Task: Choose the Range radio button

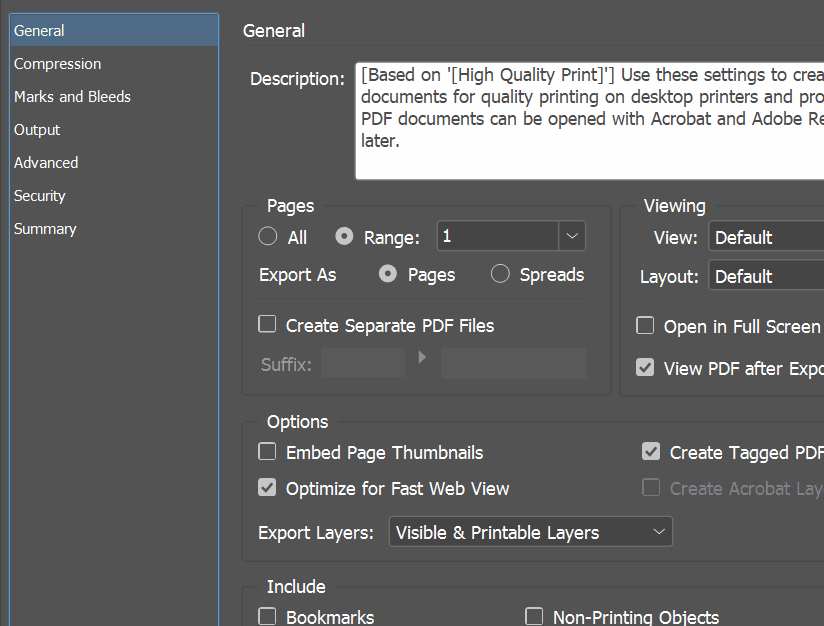Action: (345, 237)
